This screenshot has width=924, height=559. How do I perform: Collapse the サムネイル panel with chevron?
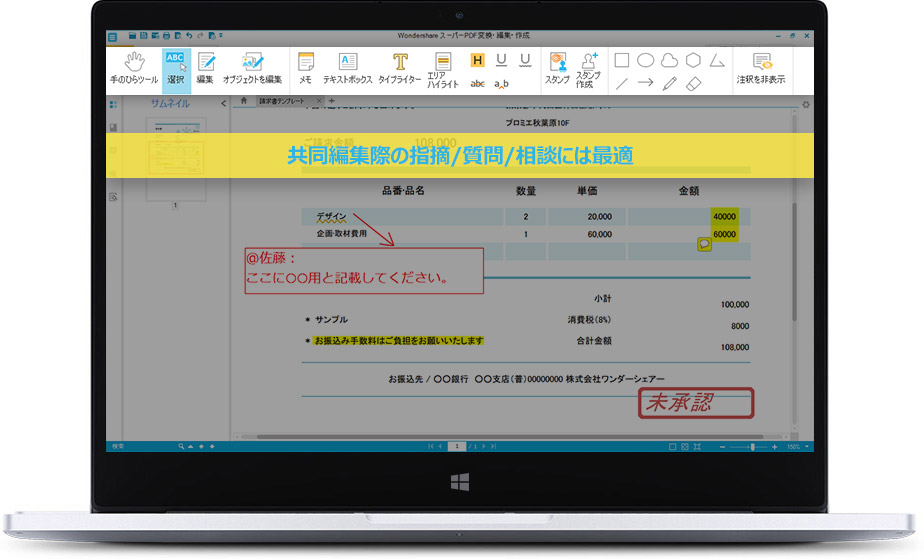[223, 104]
